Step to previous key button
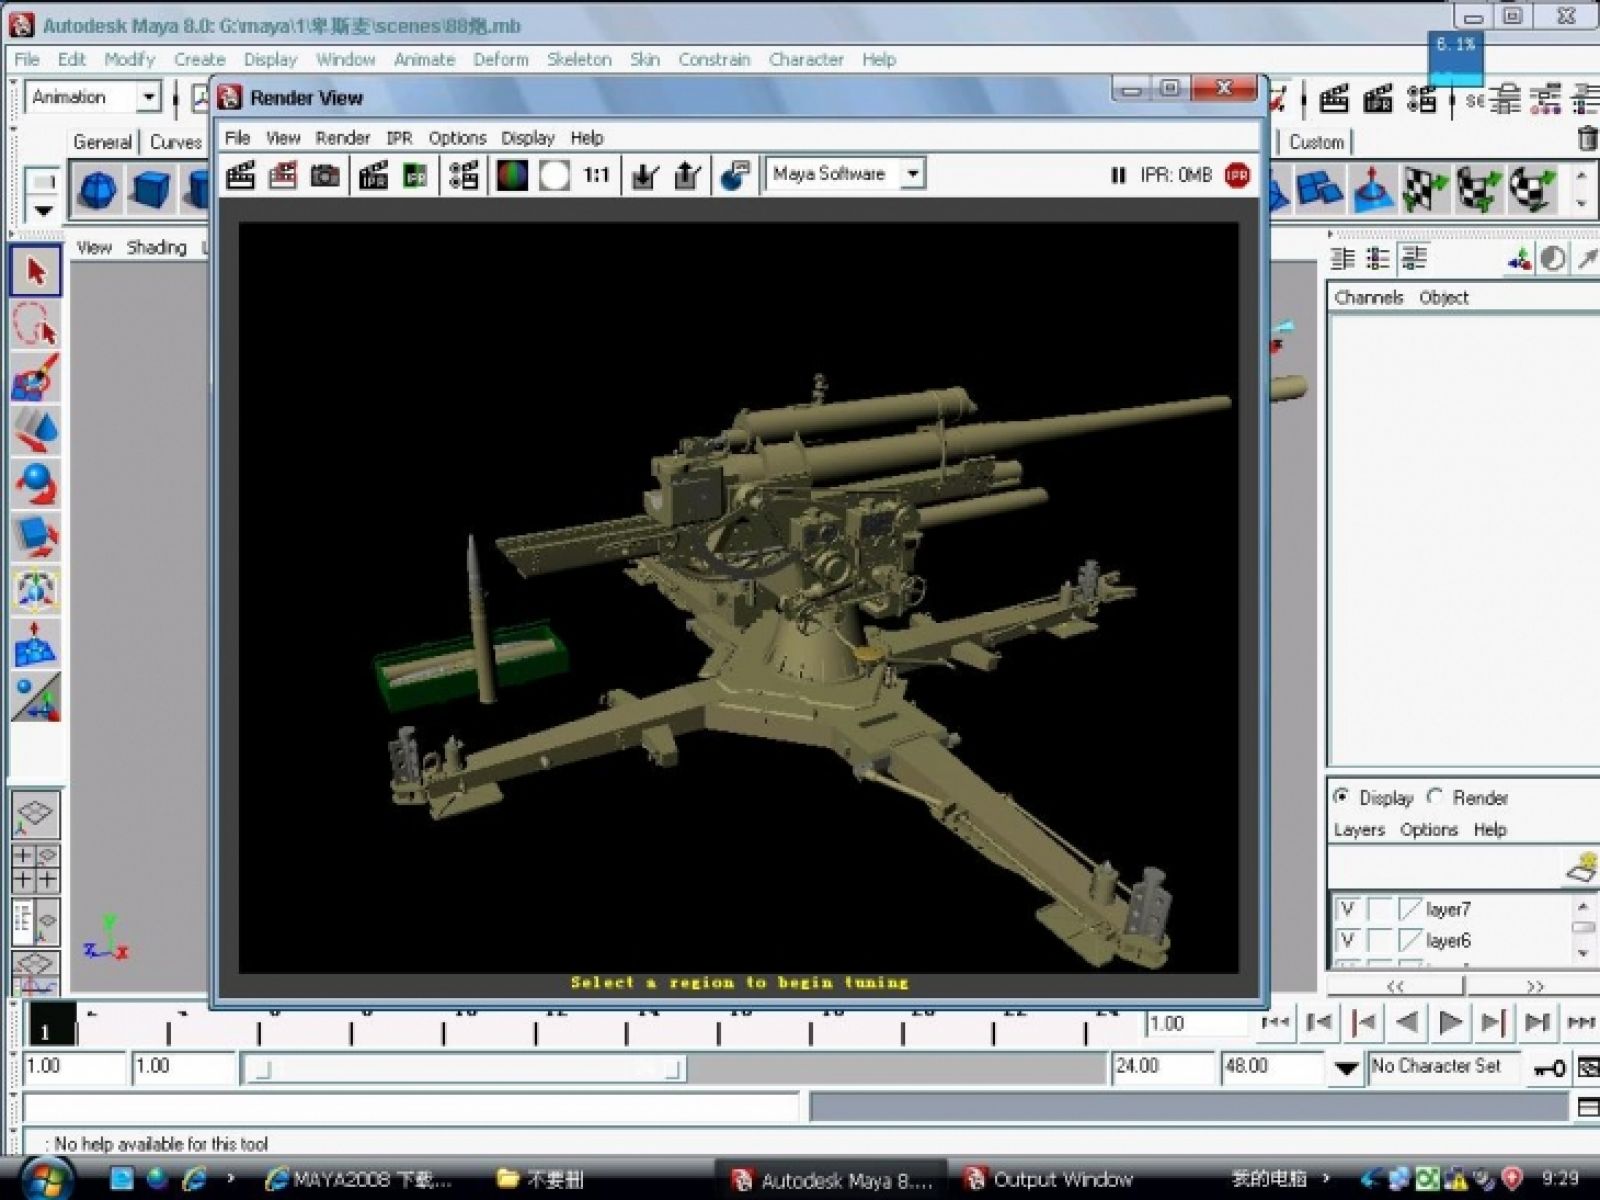1600x1200 pixels. pyautogui.click(x=1363, y=1022)
